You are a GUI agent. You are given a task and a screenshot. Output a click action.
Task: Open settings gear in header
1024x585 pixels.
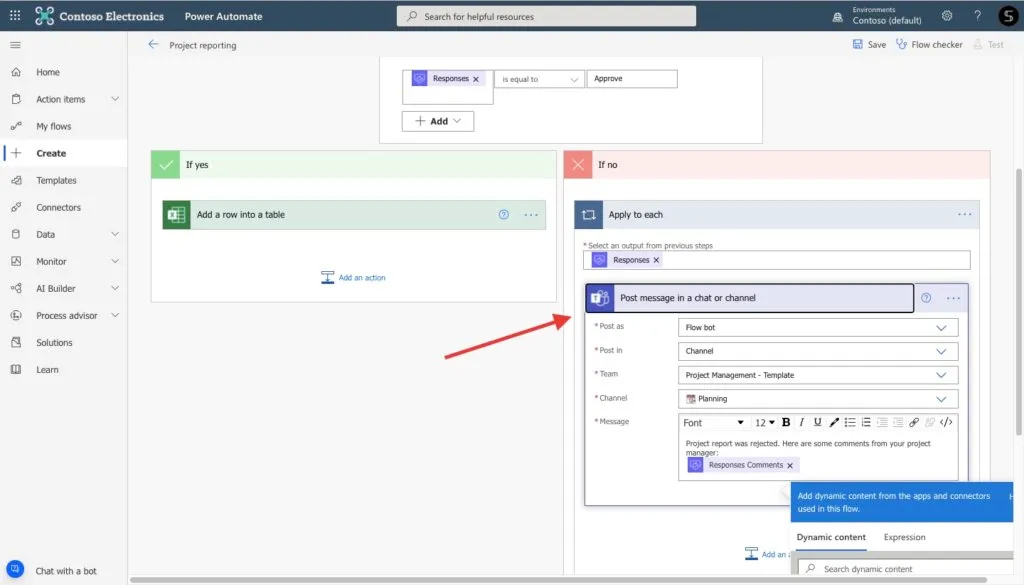[947, 16]
